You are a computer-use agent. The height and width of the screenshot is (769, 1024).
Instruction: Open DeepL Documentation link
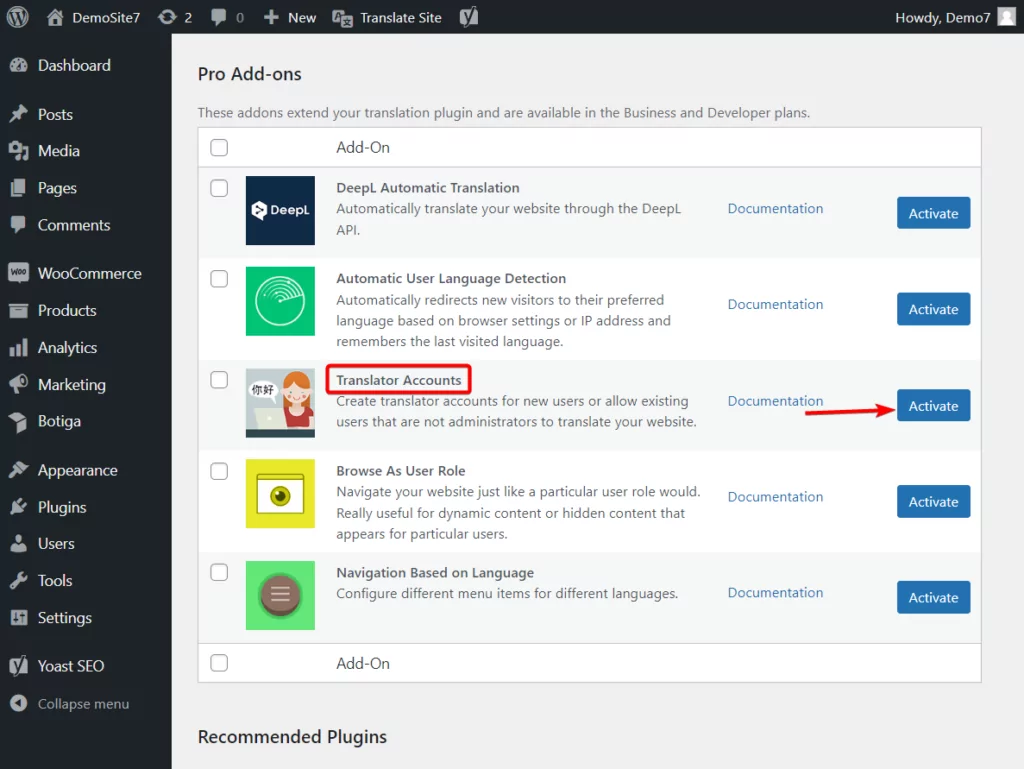click(x=775, y=209)
